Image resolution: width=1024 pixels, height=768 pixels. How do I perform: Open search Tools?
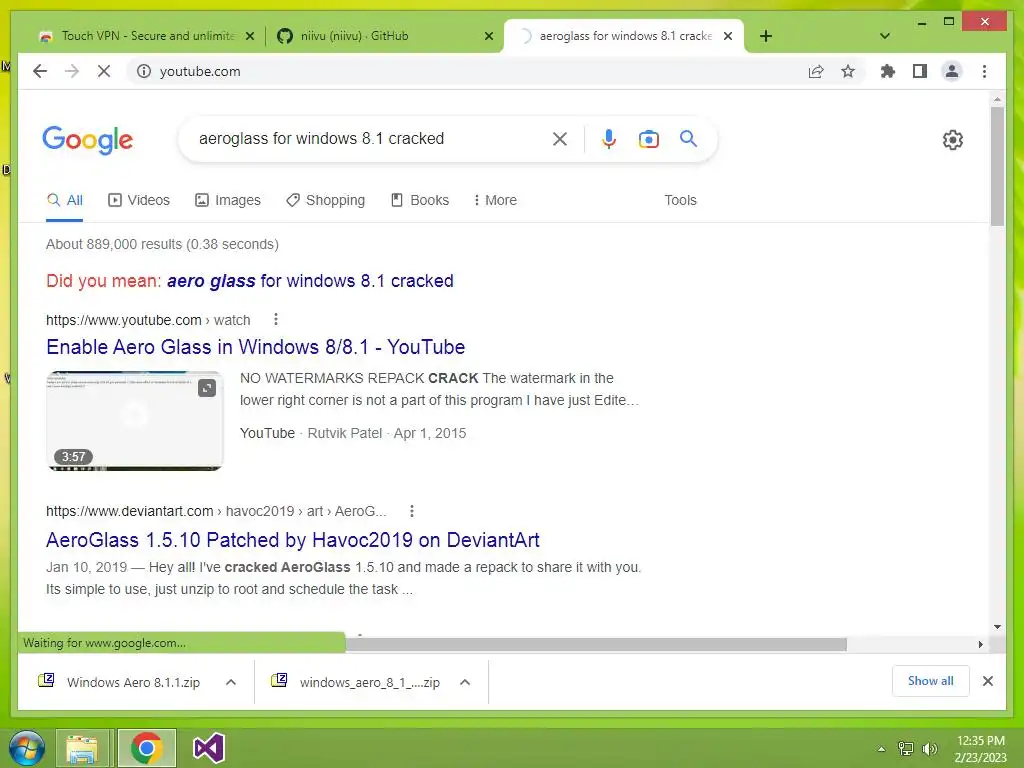click(680, 200)
